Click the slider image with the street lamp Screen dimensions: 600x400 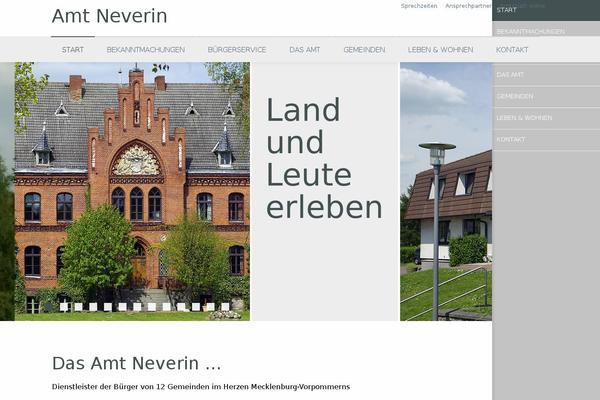tap(446, 191)
